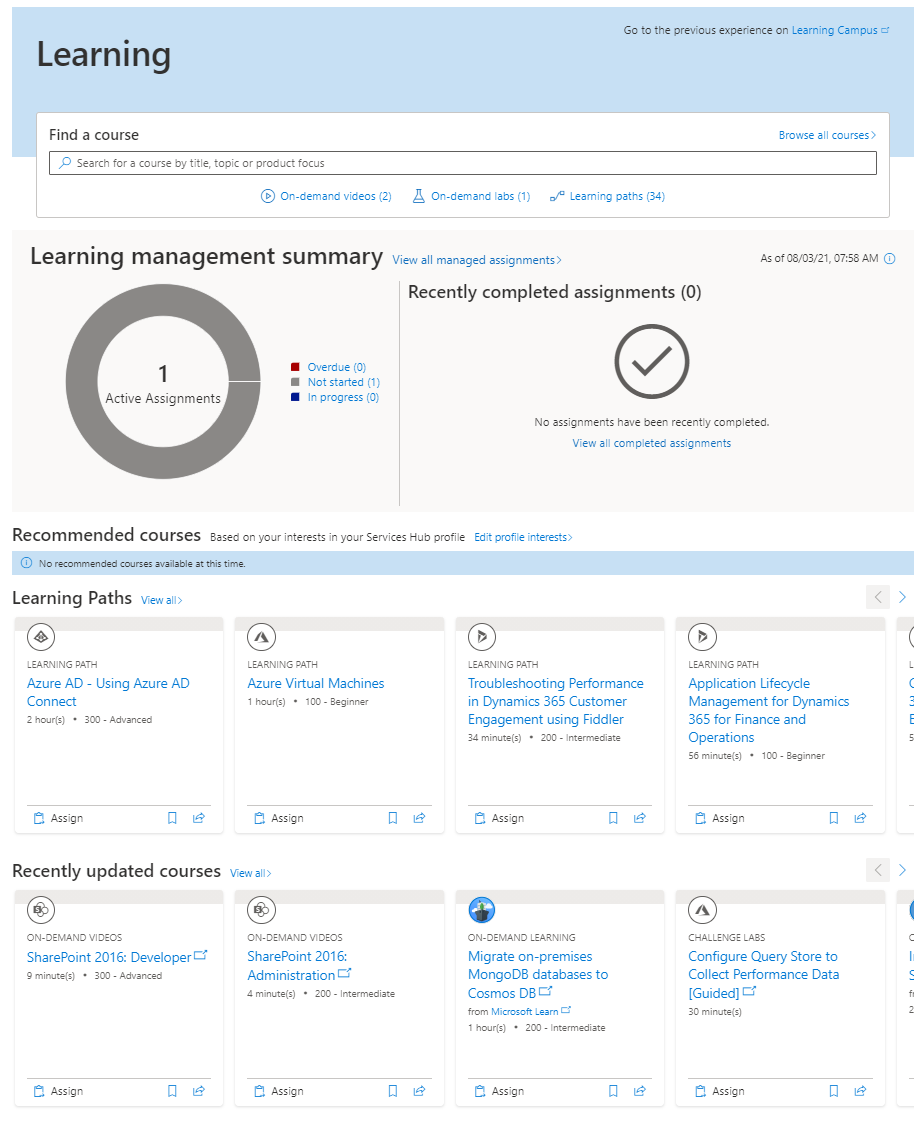Bookmark the Troubleshooting Performance Fiddler path
This screenshot has height=1121, width=921.
613,818
